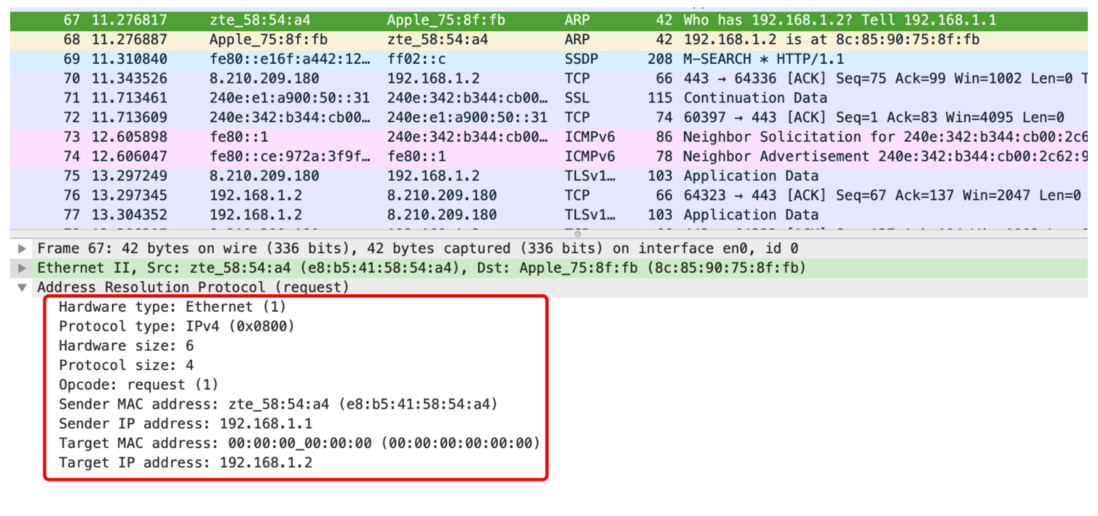Click source zte_58:54:a4 in packet 67
Viewport: 1098px width, 516px height.
pos(260,20)
